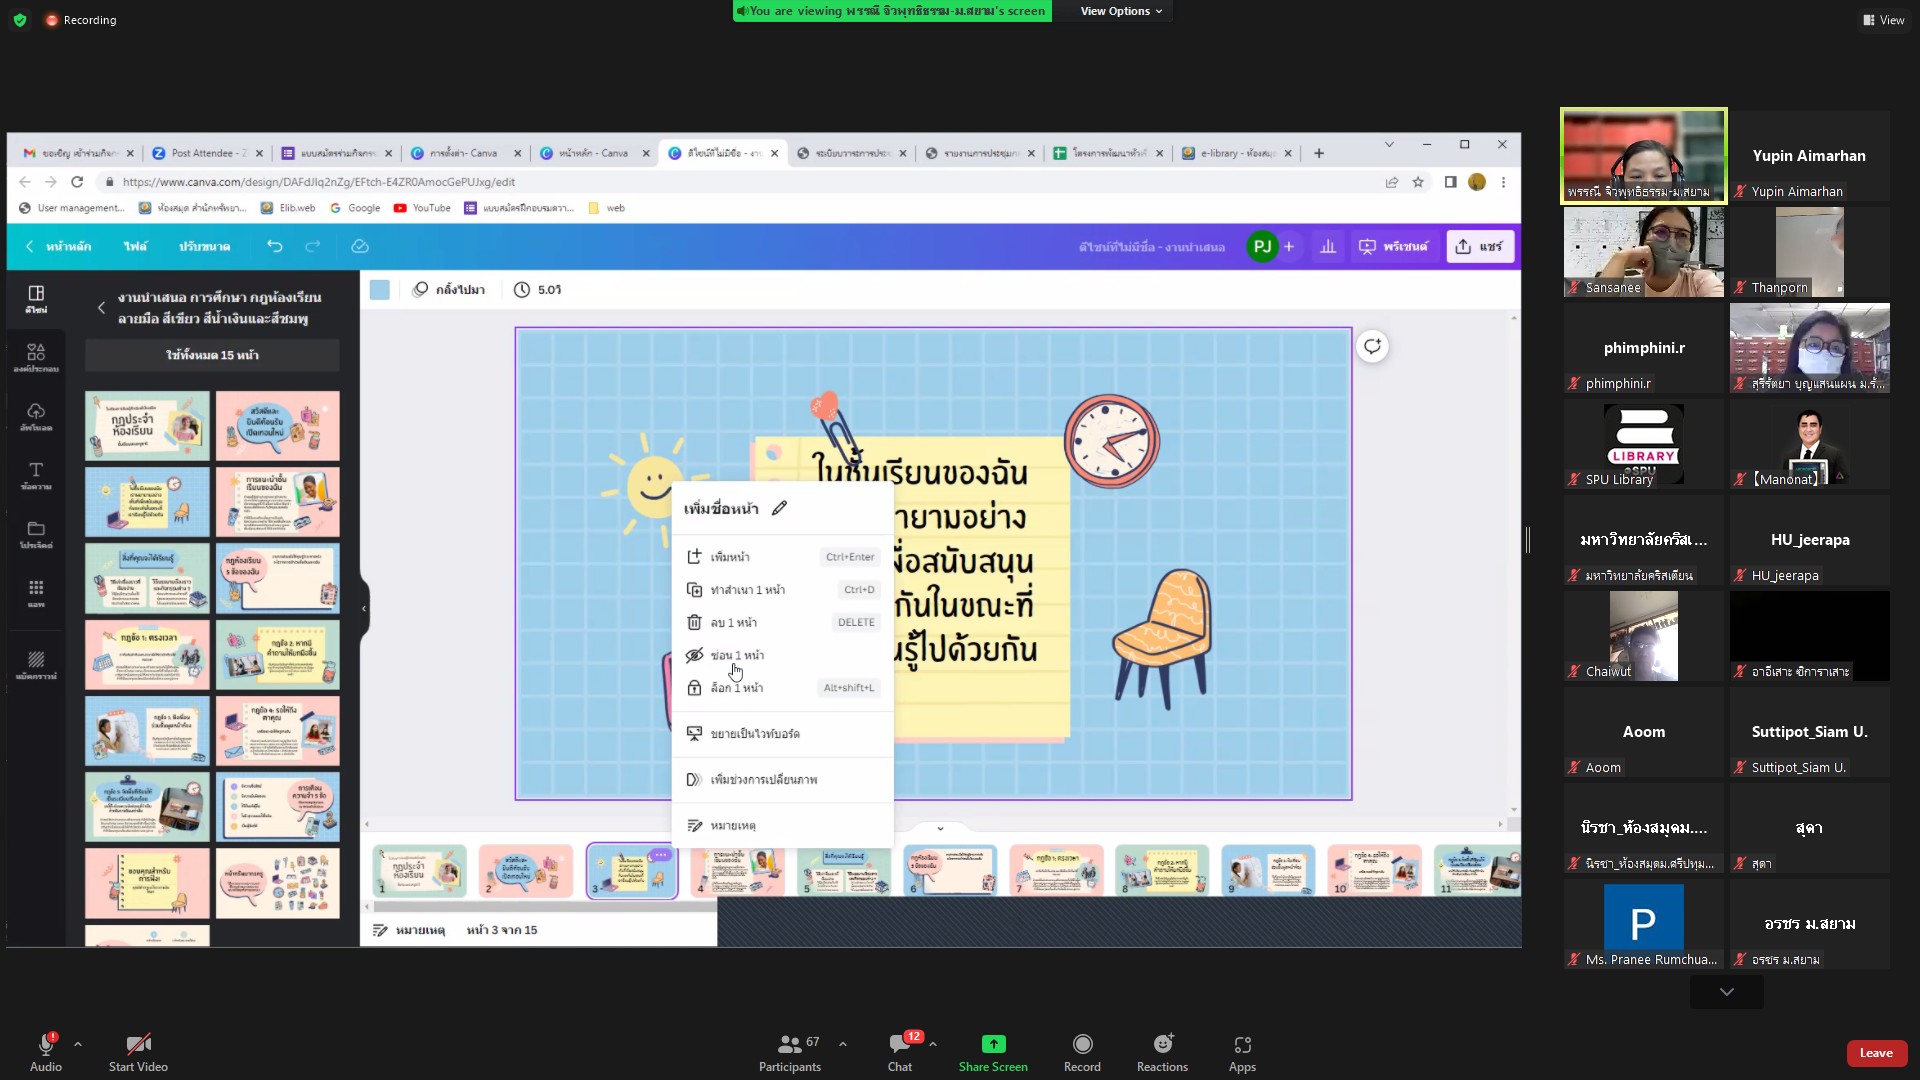
Task: Open the Uploads sidebar panel
Action: click(x=36, y=416)
